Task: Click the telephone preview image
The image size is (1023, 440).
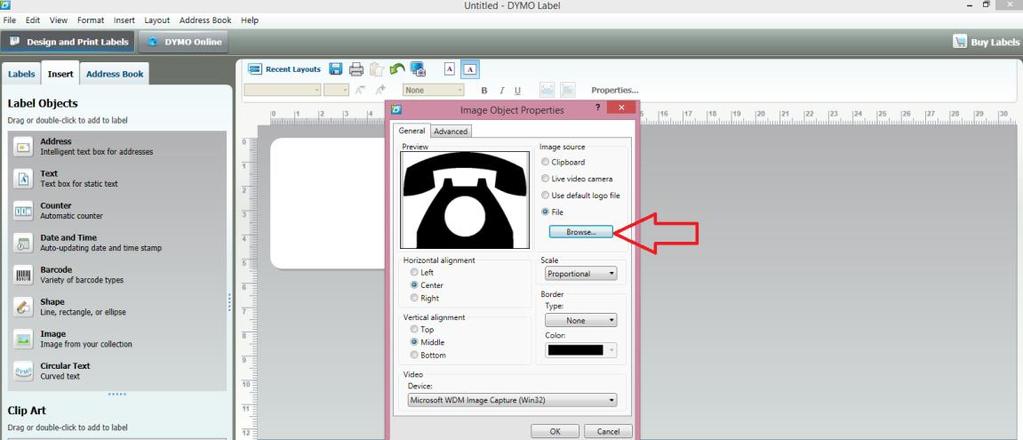Action: tap(465, 200)
